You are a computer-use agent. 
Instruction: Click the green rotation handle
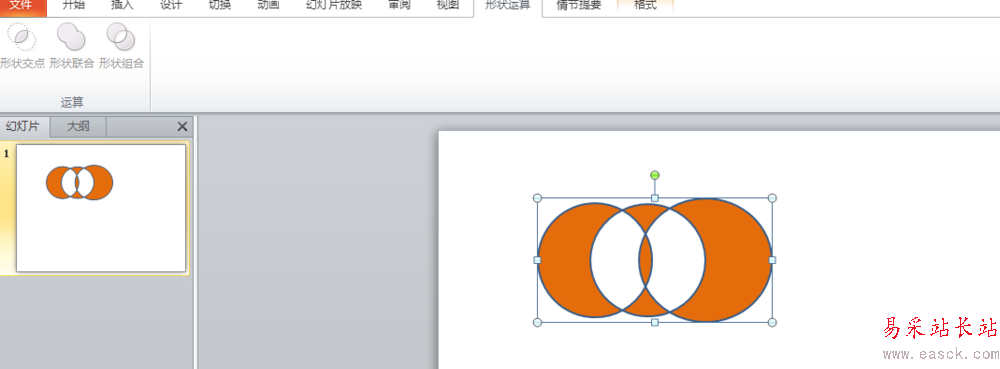click(654, 175)
